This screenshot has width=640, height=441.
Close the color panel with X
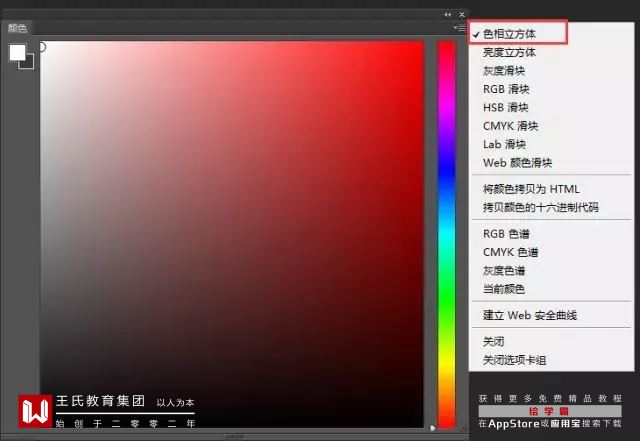(x=462, y=15)
